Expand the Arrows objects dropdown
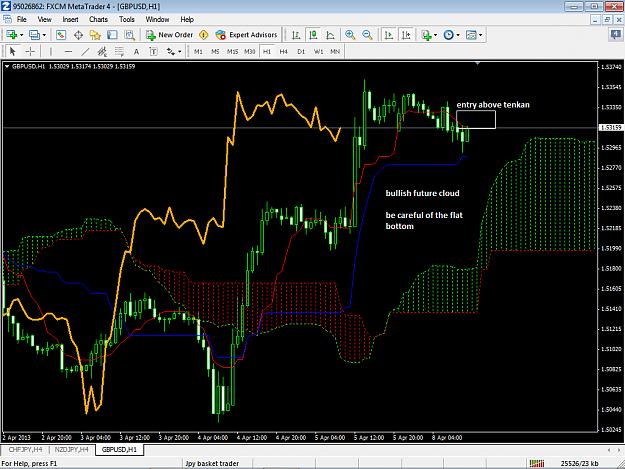This screenshot has height=469, width=625. coord(180,51)
